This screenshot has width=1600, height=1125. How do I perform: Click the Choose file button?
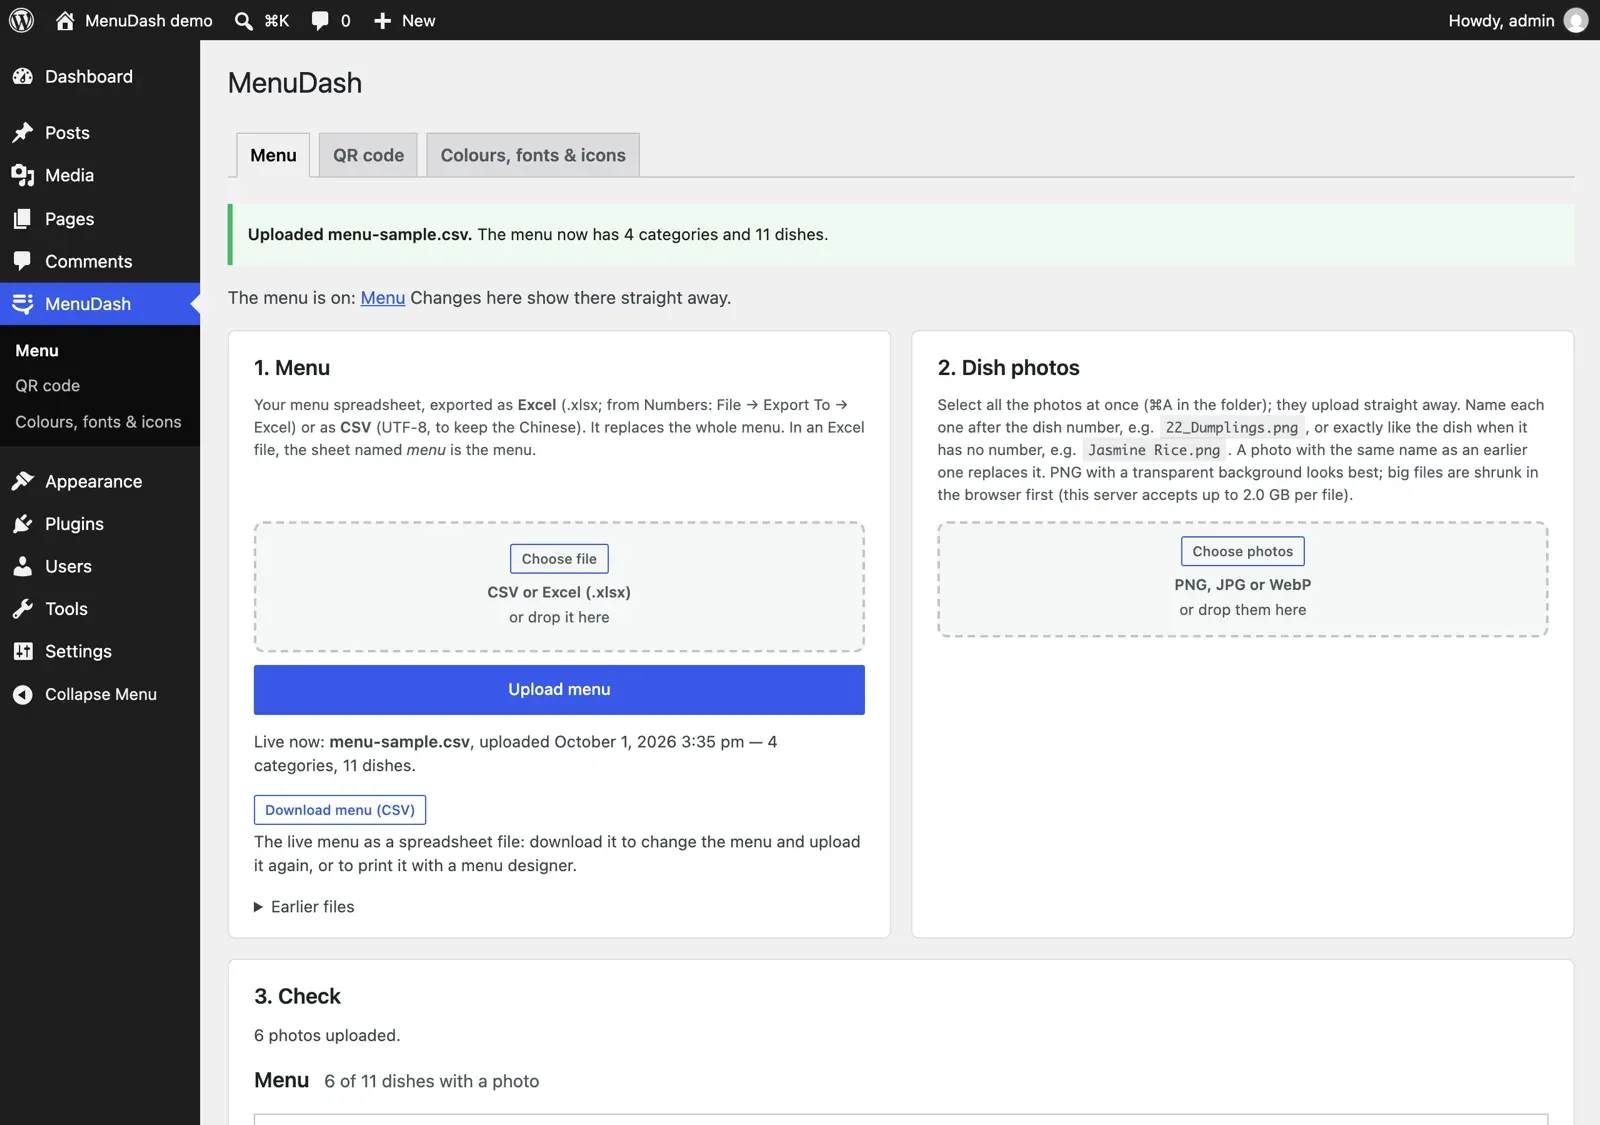coord(559,559)
